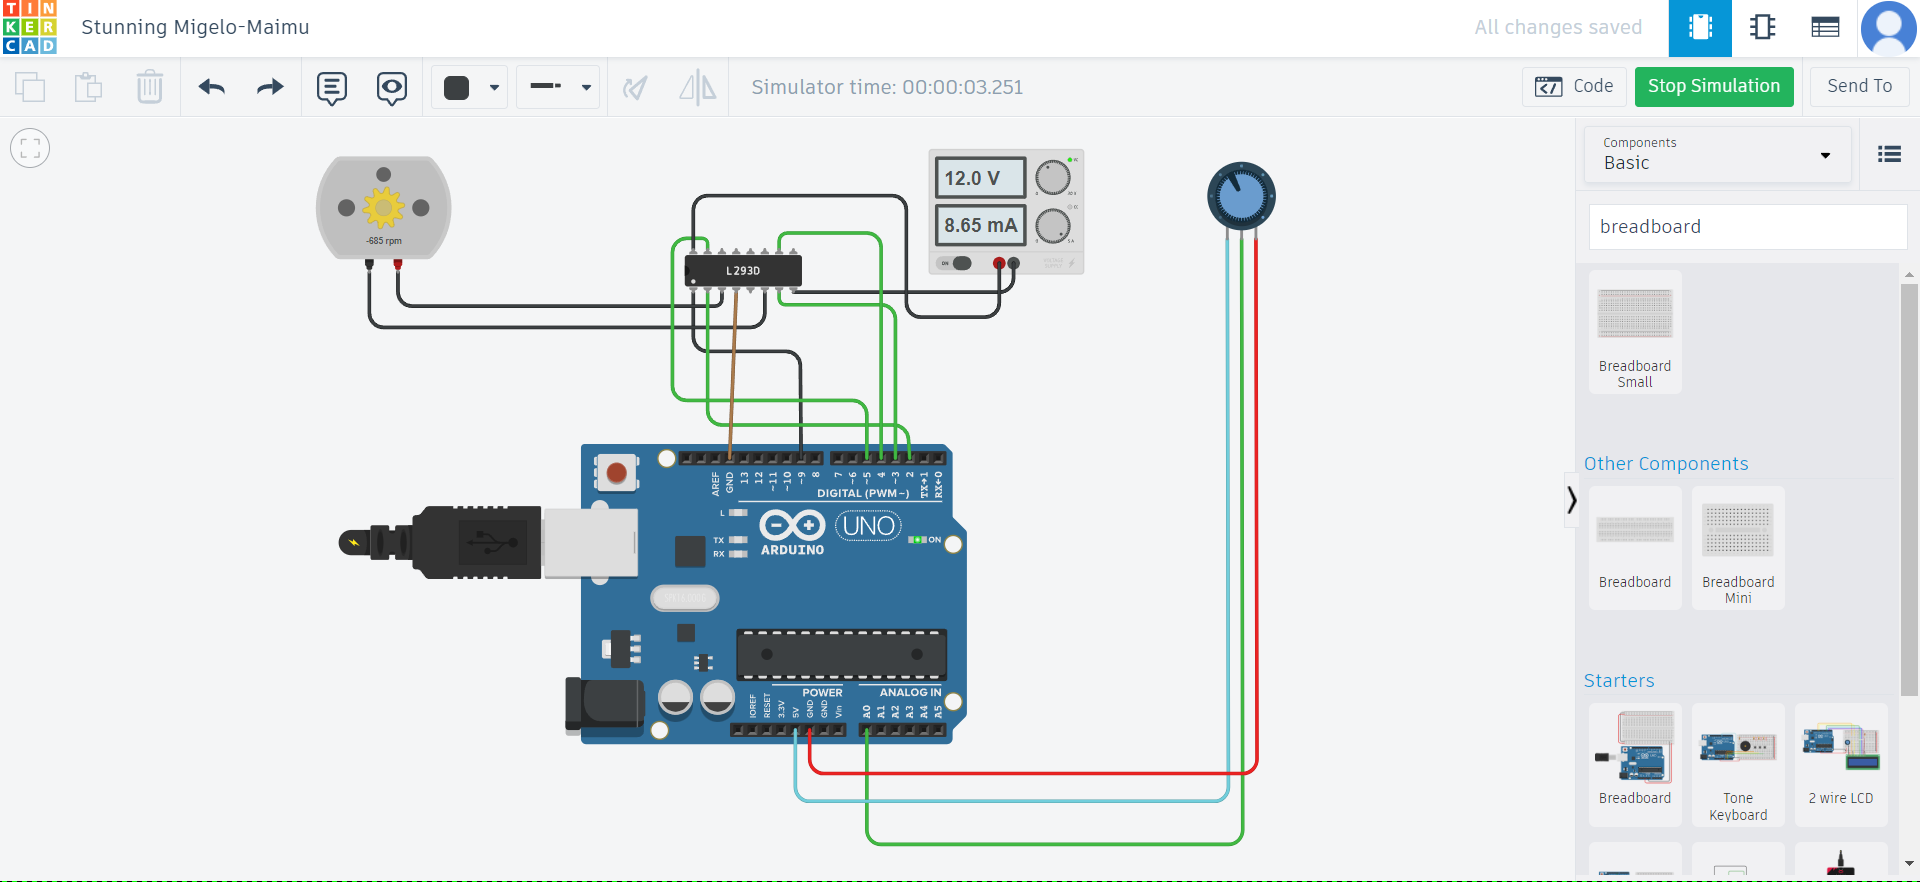Viewport: 1920px width, 882px height.
Task: Toggle notes visibility icon
Action: pyautogui.click(x=392, y=88)
